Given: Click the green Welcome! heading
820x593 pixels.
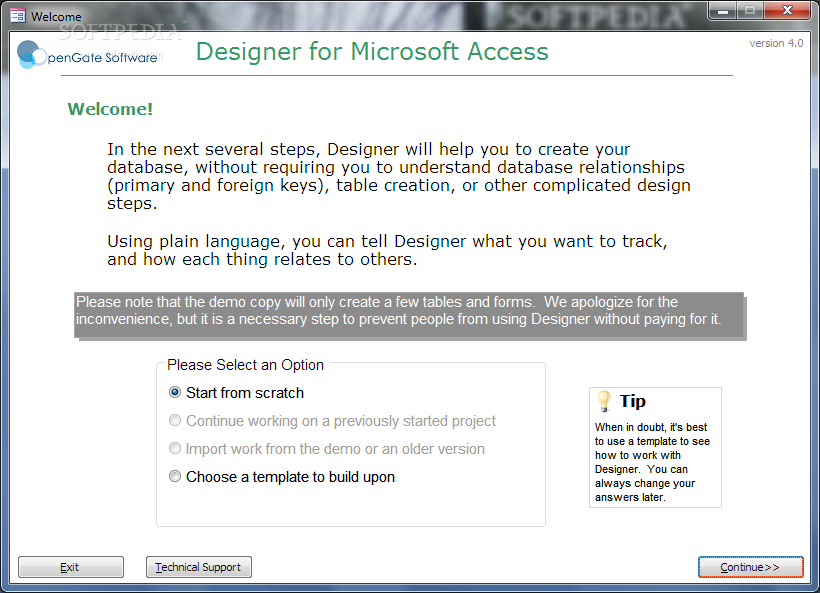Looking at the screenshot, I should pyautogui.click(x=110, y=109).
